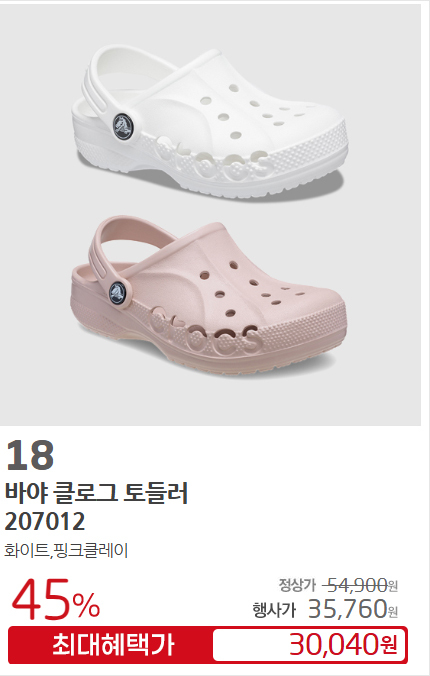Click the color options 화이트,핑크클레이 text
Viewport: 430px width, 676px height.
66,551
